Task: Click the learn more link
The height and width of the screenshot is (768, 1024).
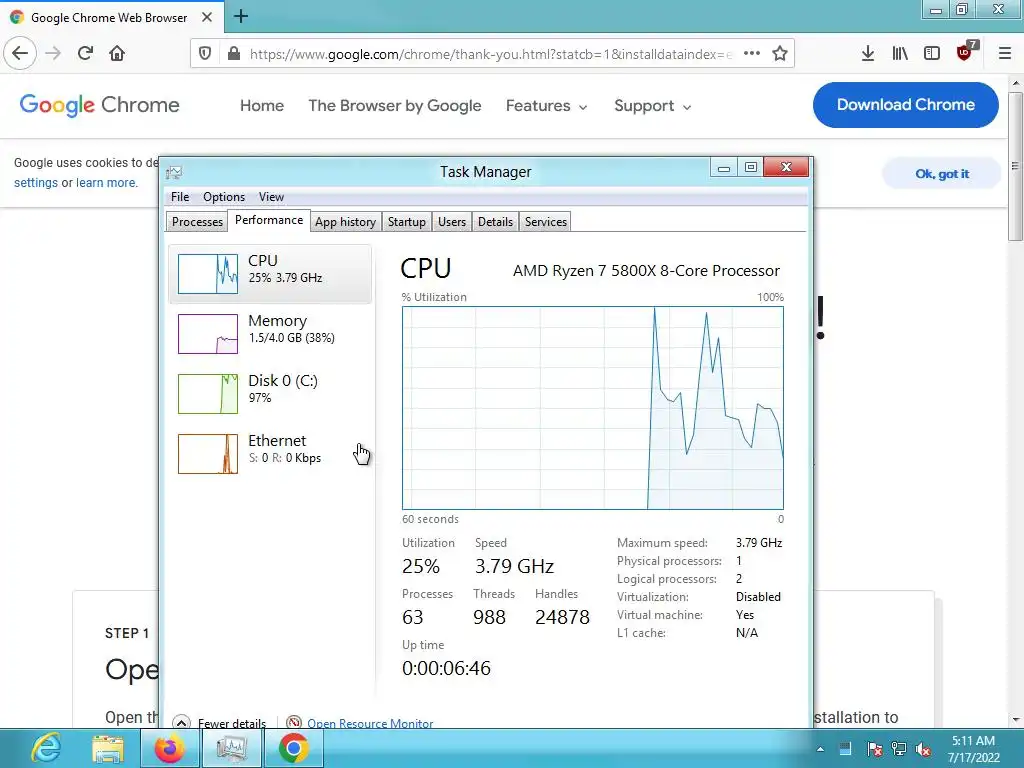Action: (x=106, y=183)
